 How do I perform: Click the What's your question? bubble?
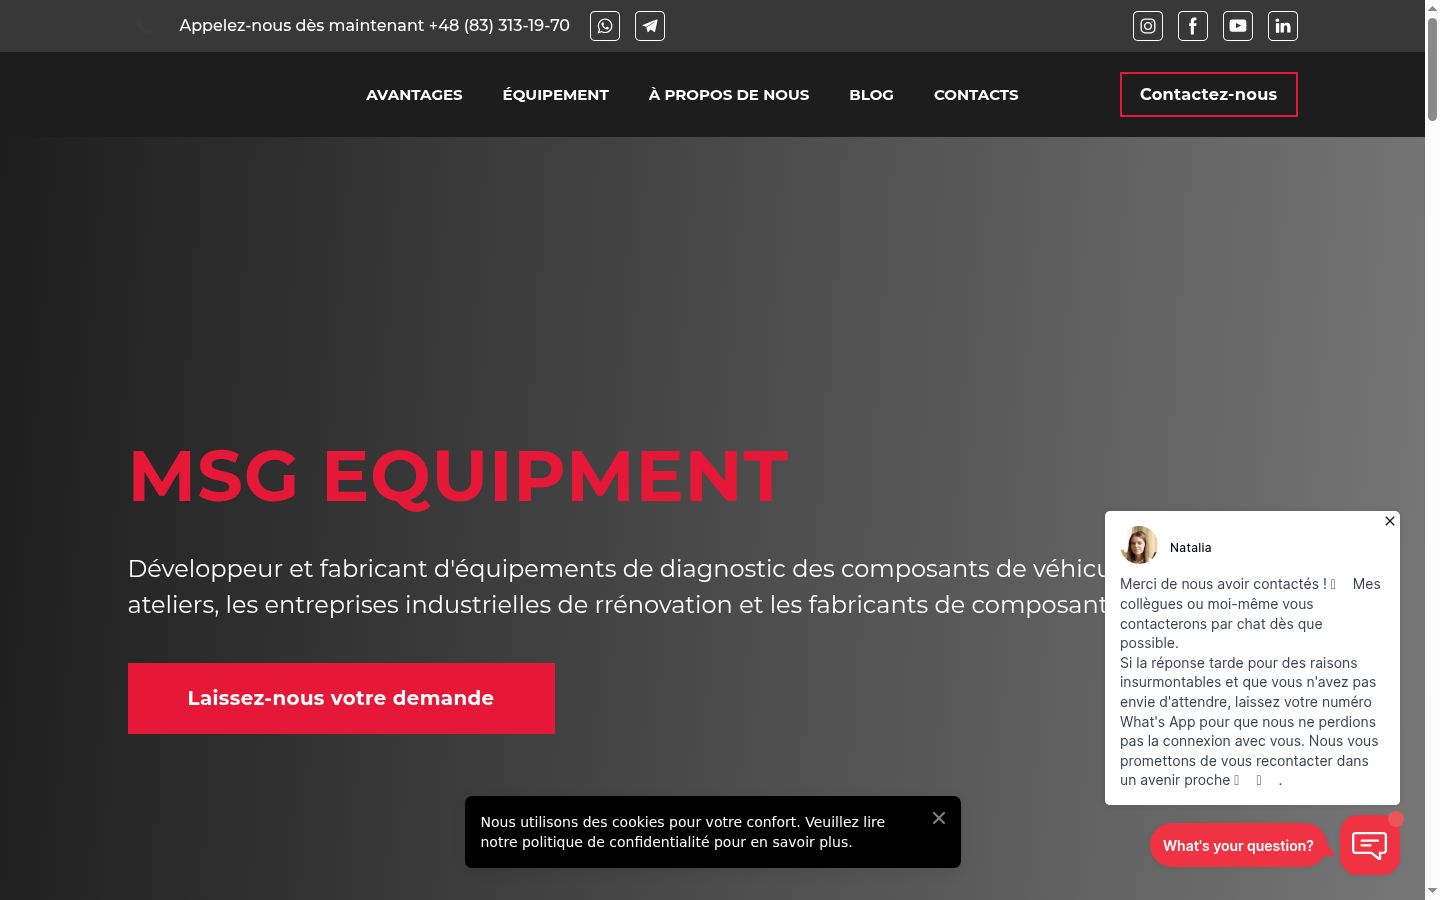[1238, 846]
